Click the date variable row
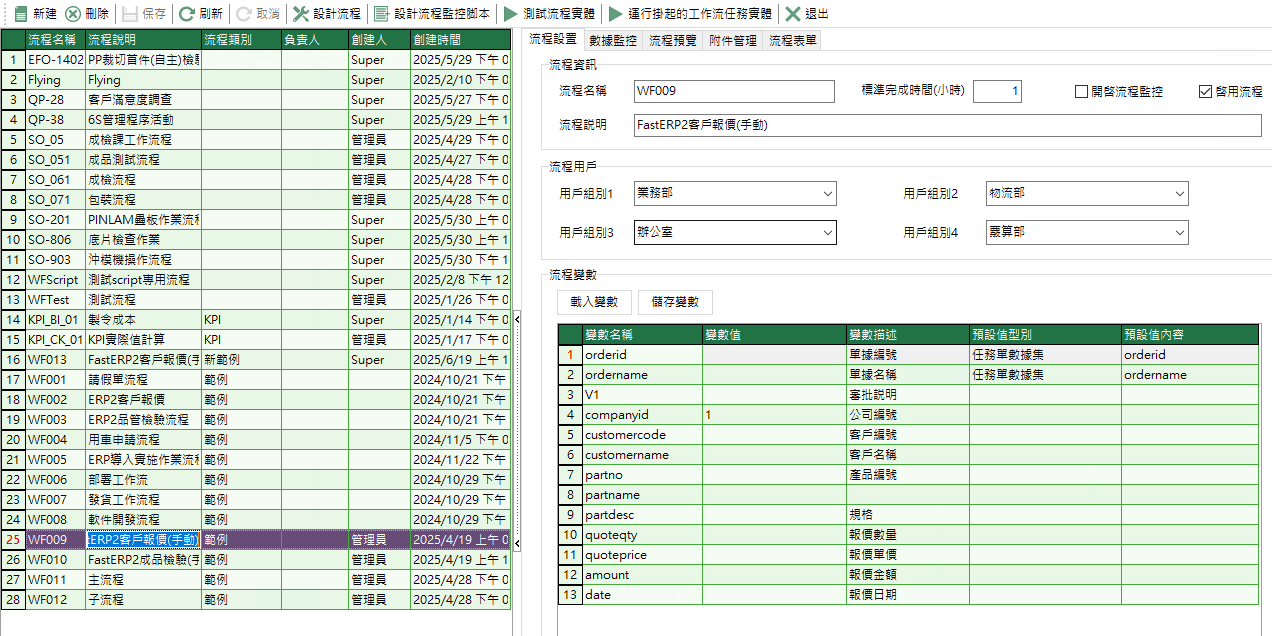Viewport: 1272px width, 636px height. pyautogui.click(x=908, y=595)
